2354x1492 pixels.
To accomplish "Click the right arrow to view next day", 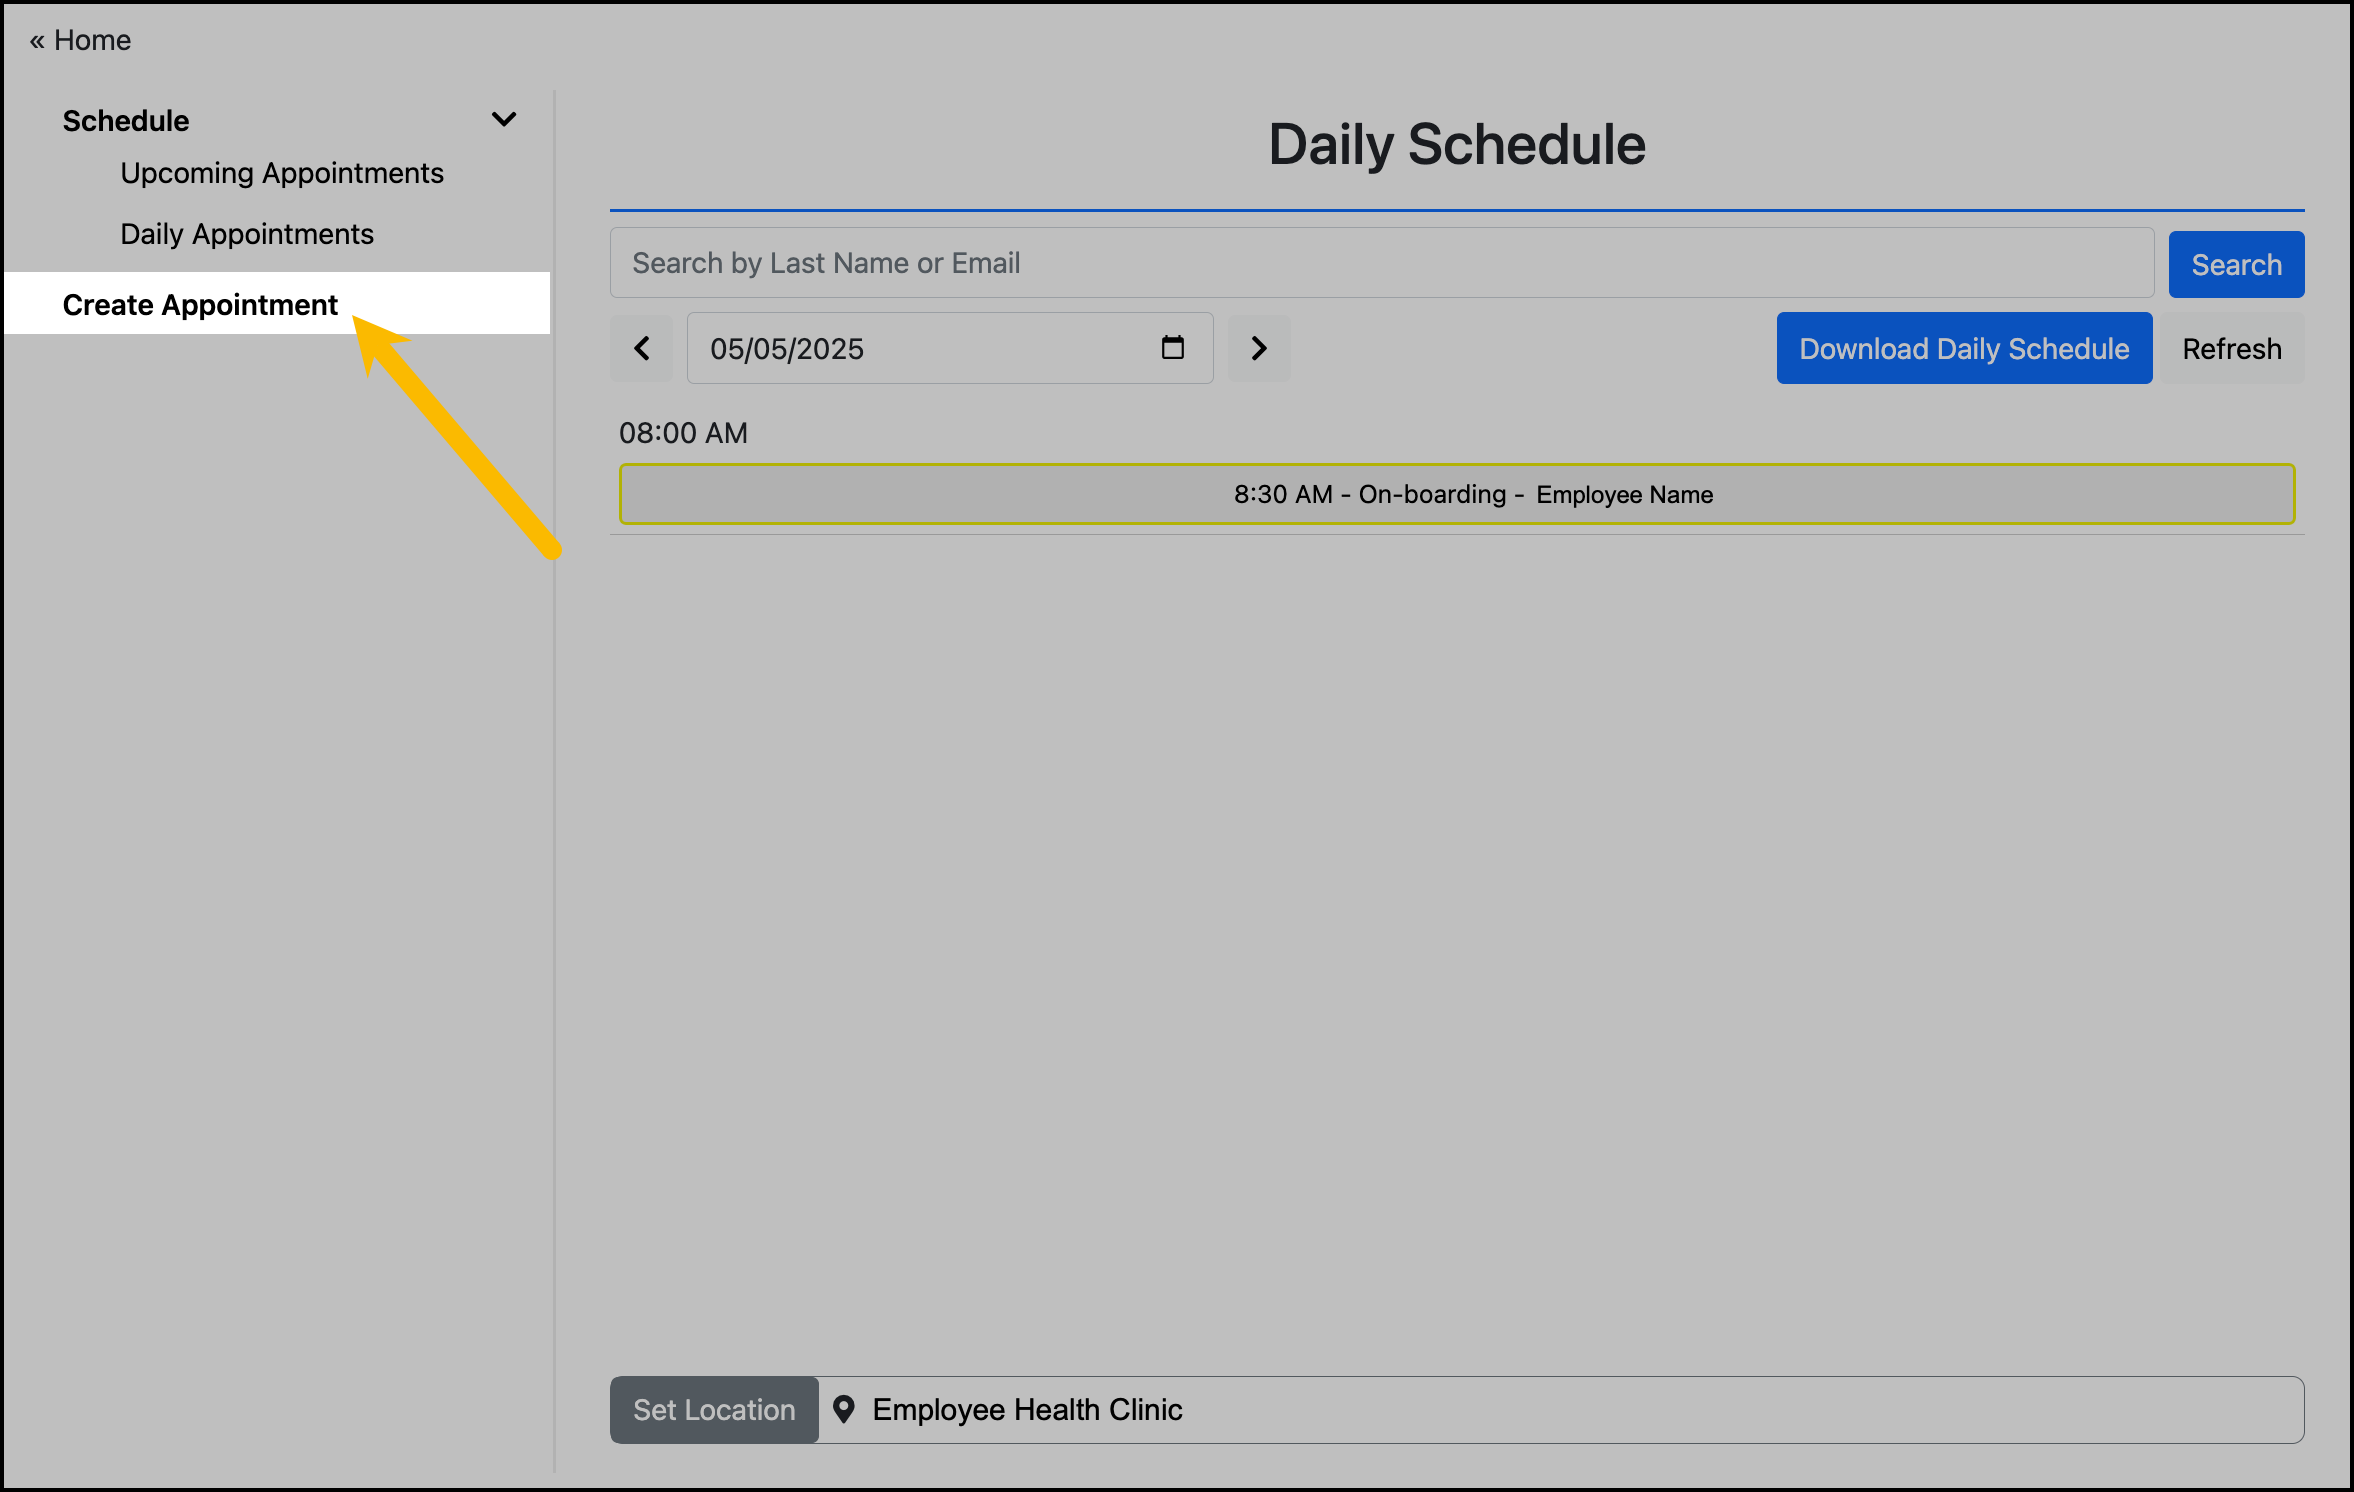I will (x=1259, y=348).
